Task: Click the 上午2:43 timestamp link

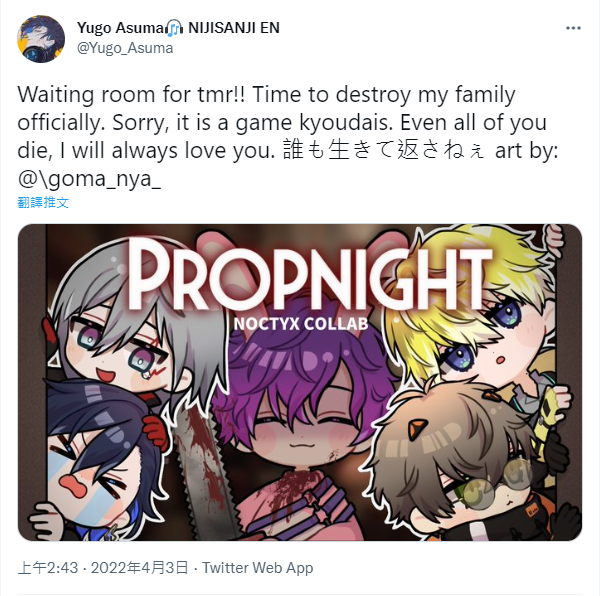Action: pyautogui.click(x=48, y=568)
